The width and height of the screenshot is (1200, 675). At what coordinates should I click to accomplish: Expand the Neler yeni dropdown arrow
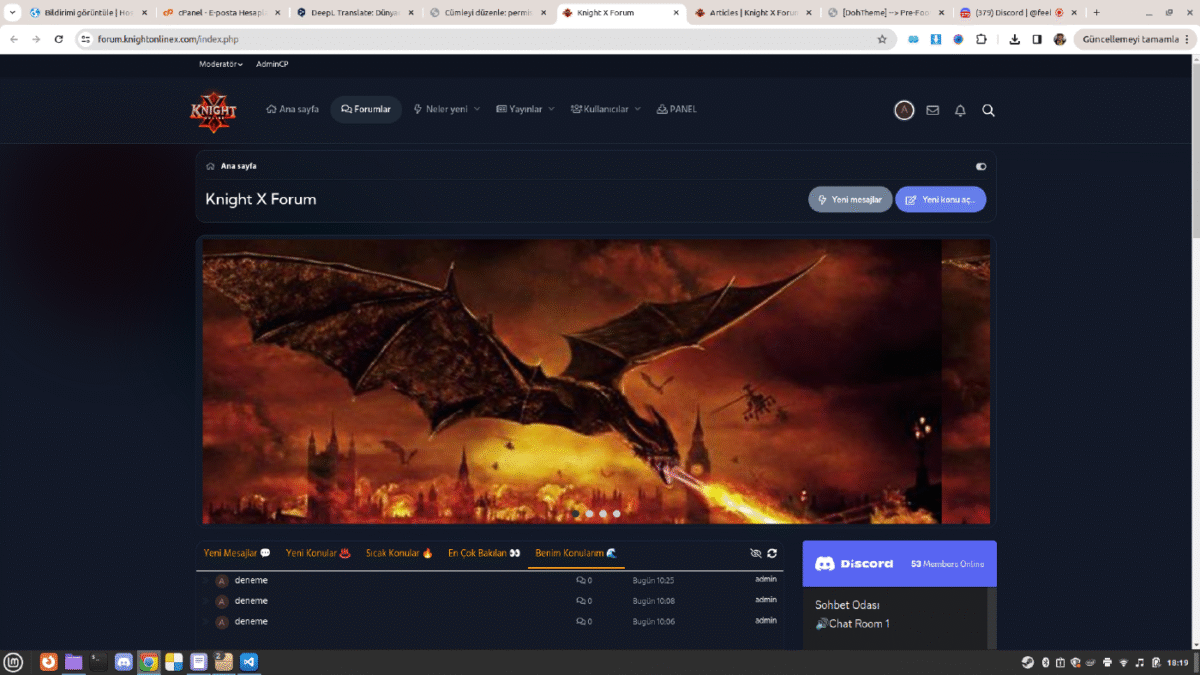(477, 109)
